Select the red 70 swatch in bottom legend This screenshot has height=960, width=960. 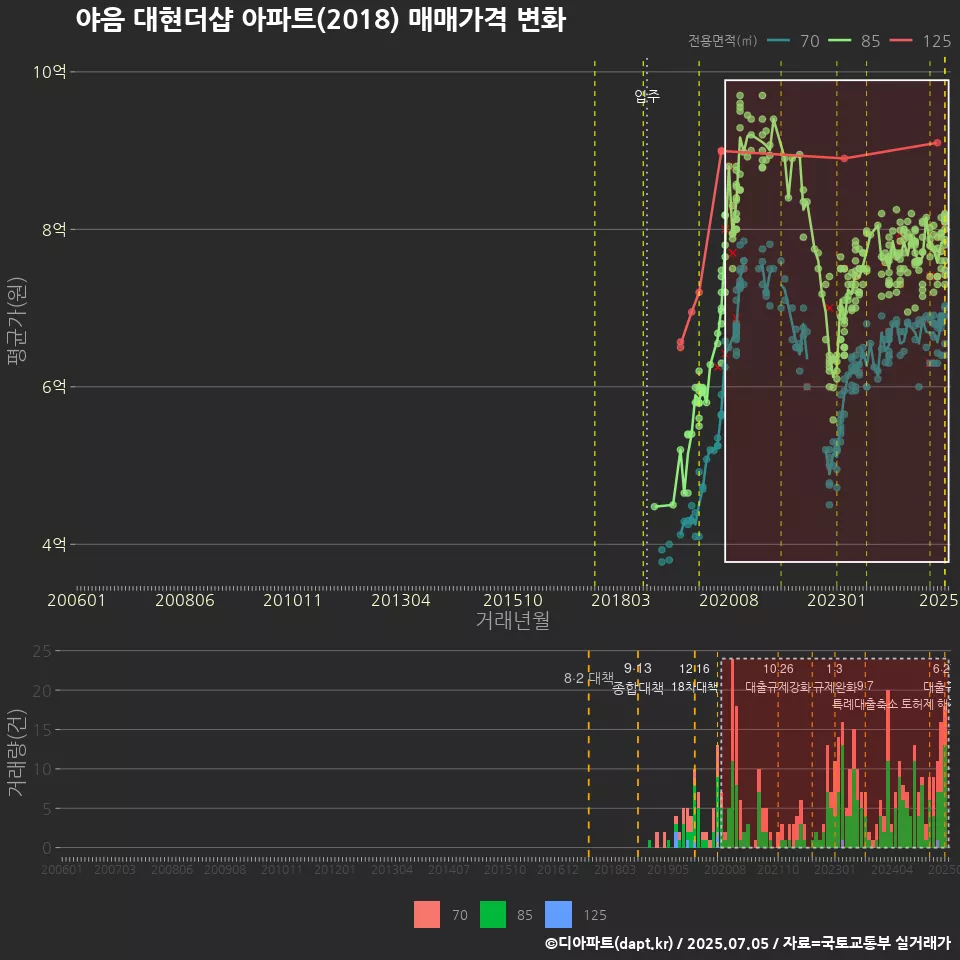click(x=427, y=915)
